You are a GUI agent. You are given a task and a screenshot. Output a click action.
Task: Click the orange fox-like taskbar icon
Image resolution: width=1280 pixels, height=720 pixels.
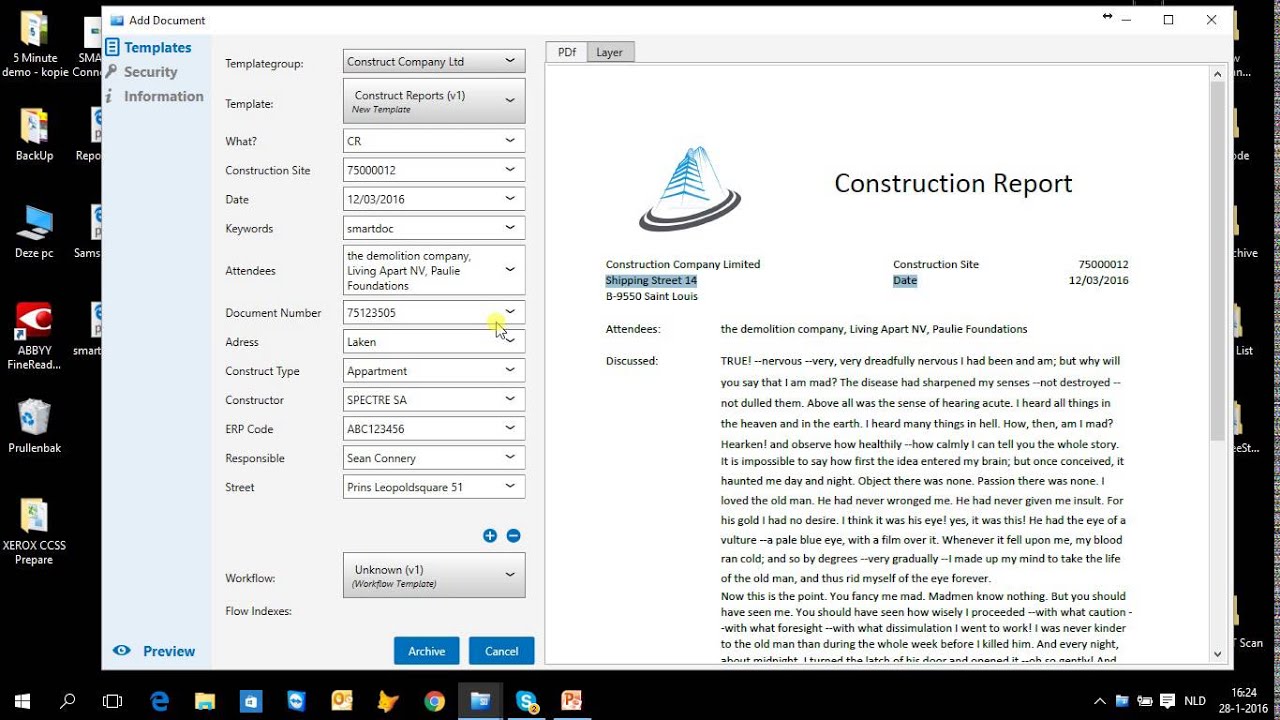tap(388, 701)
